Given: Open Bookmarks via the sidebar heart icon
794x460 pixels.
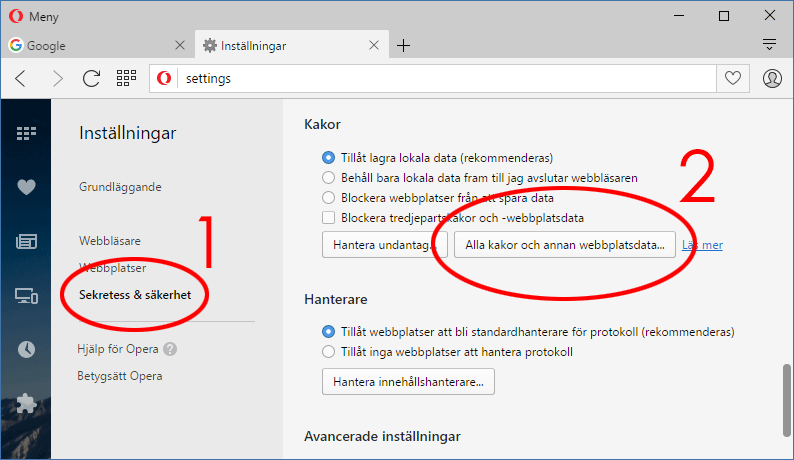Looking at the screenshot, I should pos(26,187).
